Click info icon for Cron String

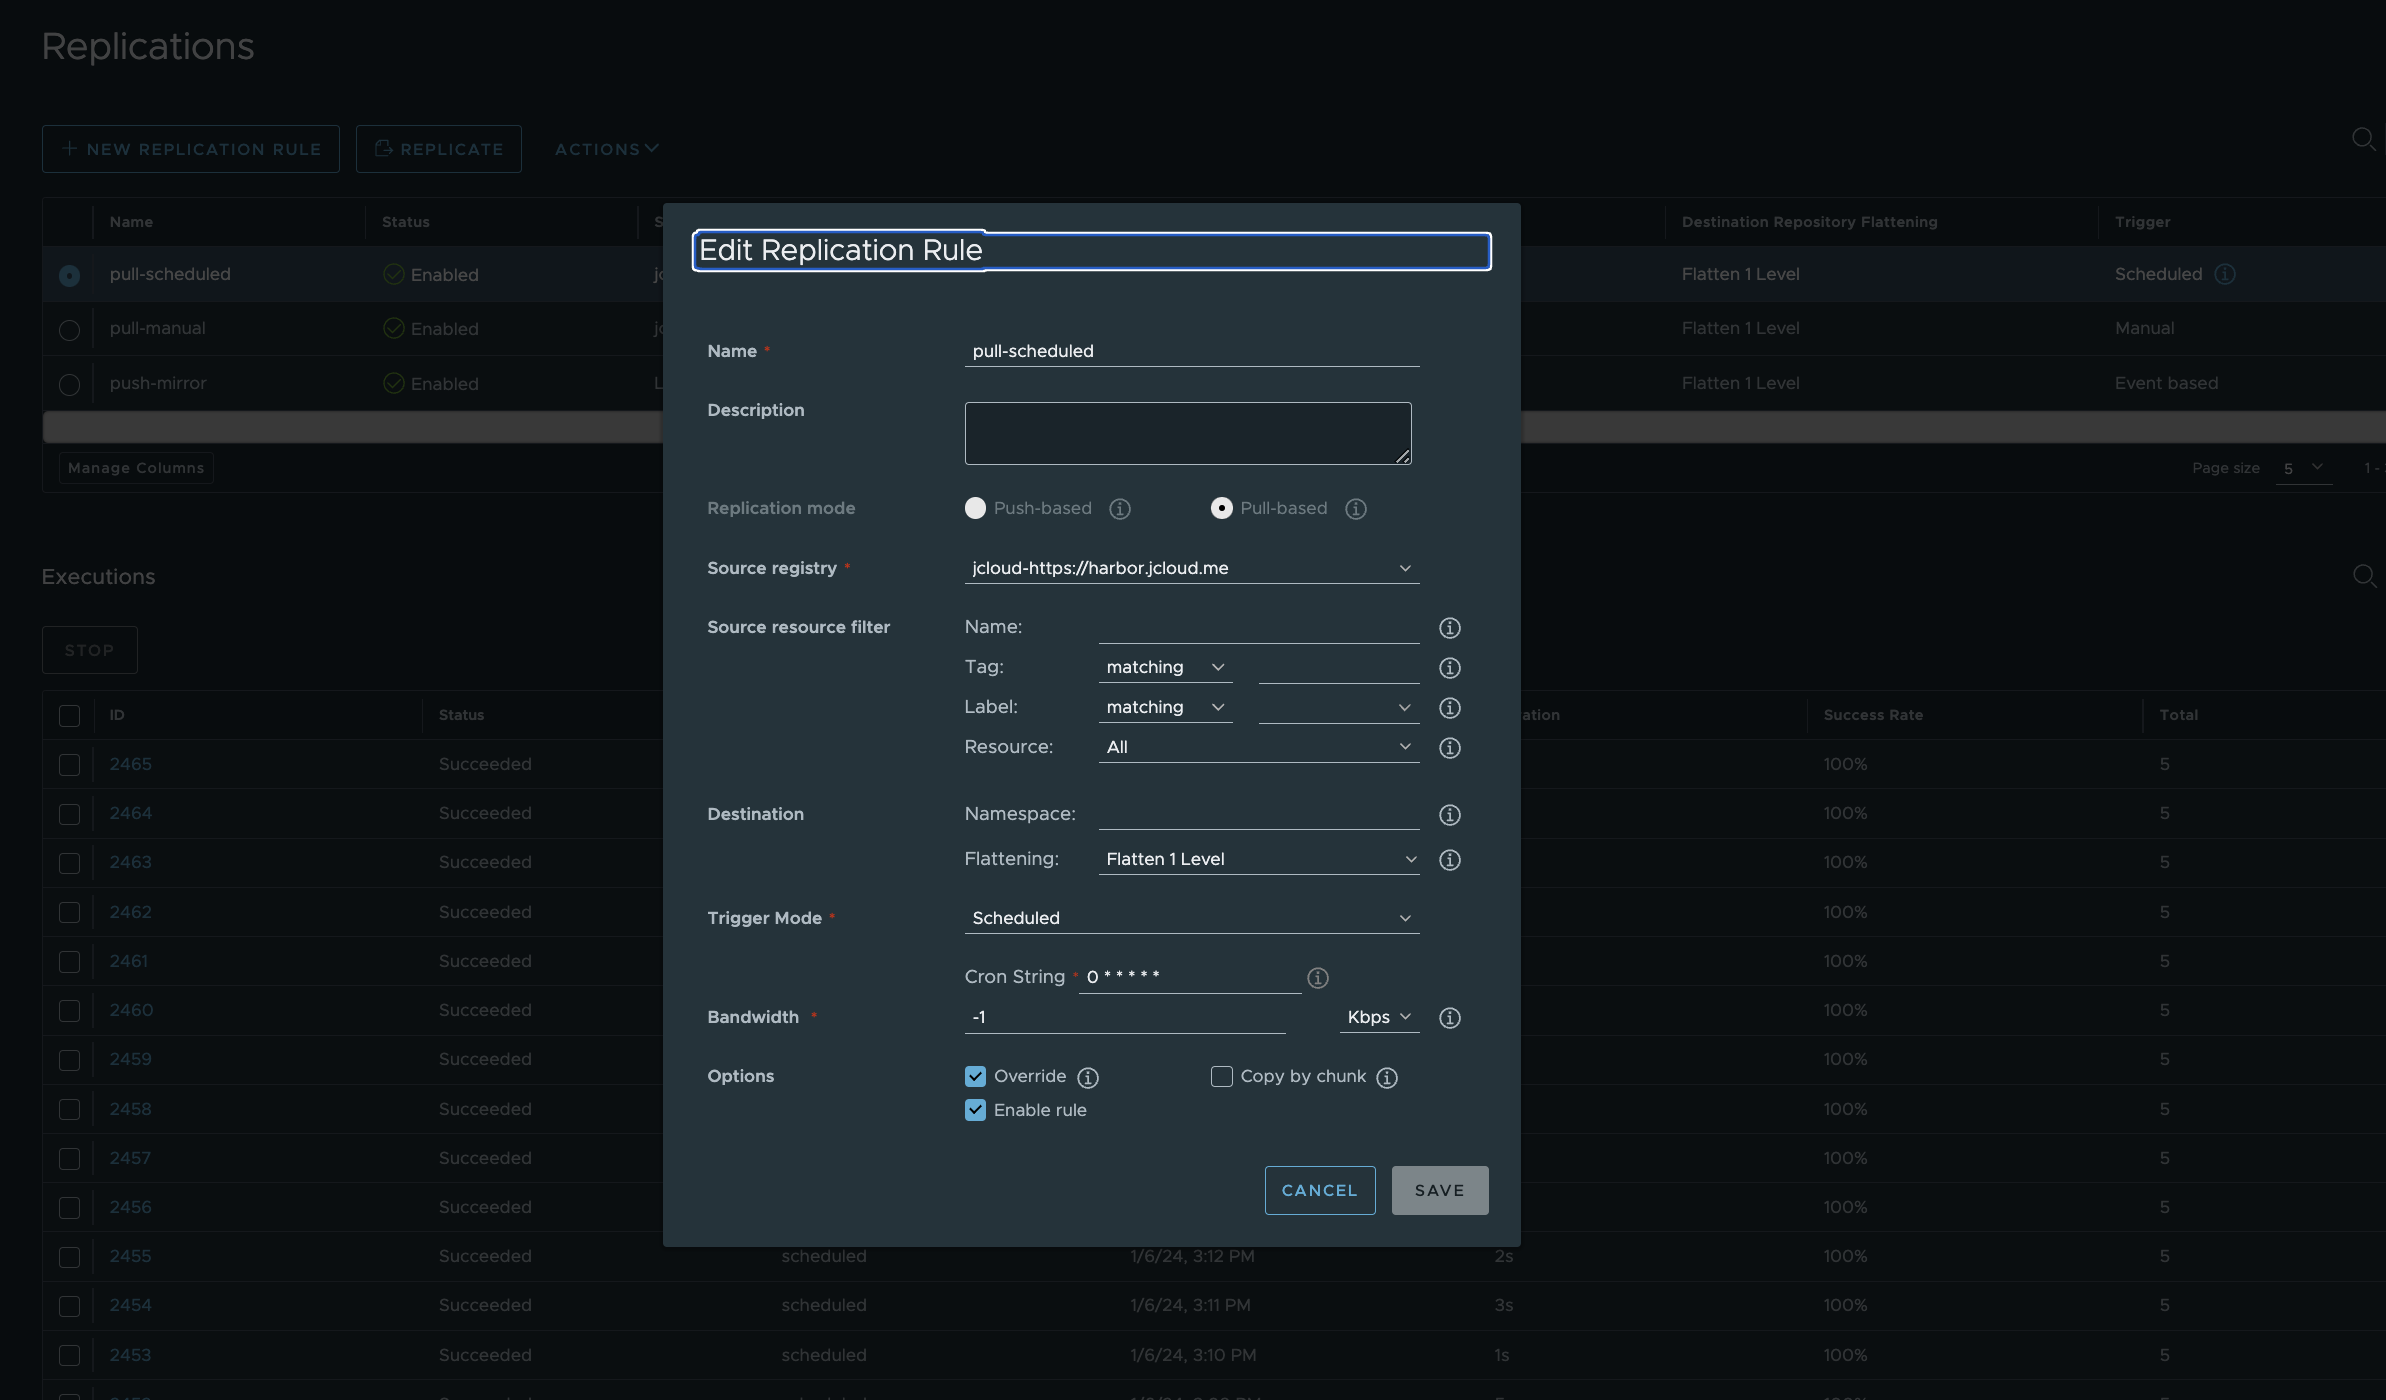click(x=1318, y=978)
